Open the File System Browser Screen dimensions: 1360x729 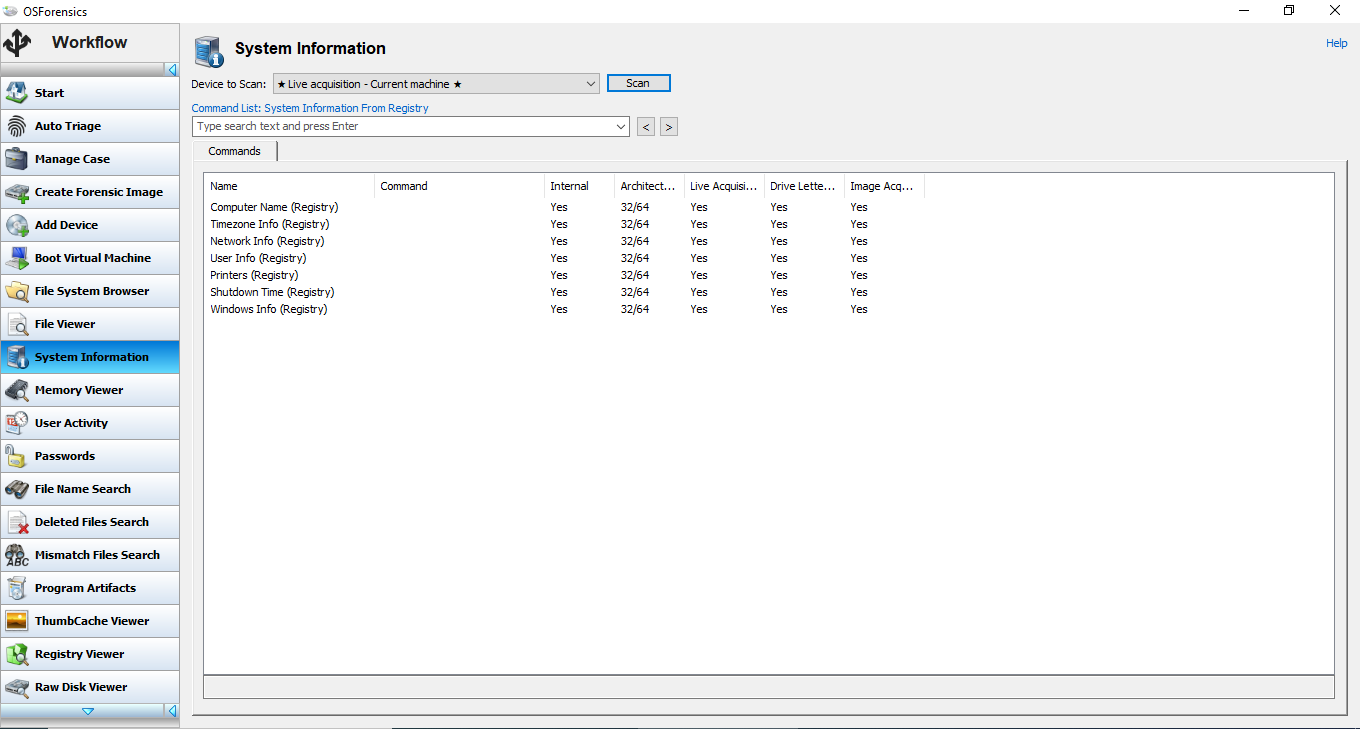[x=90, y=291]
